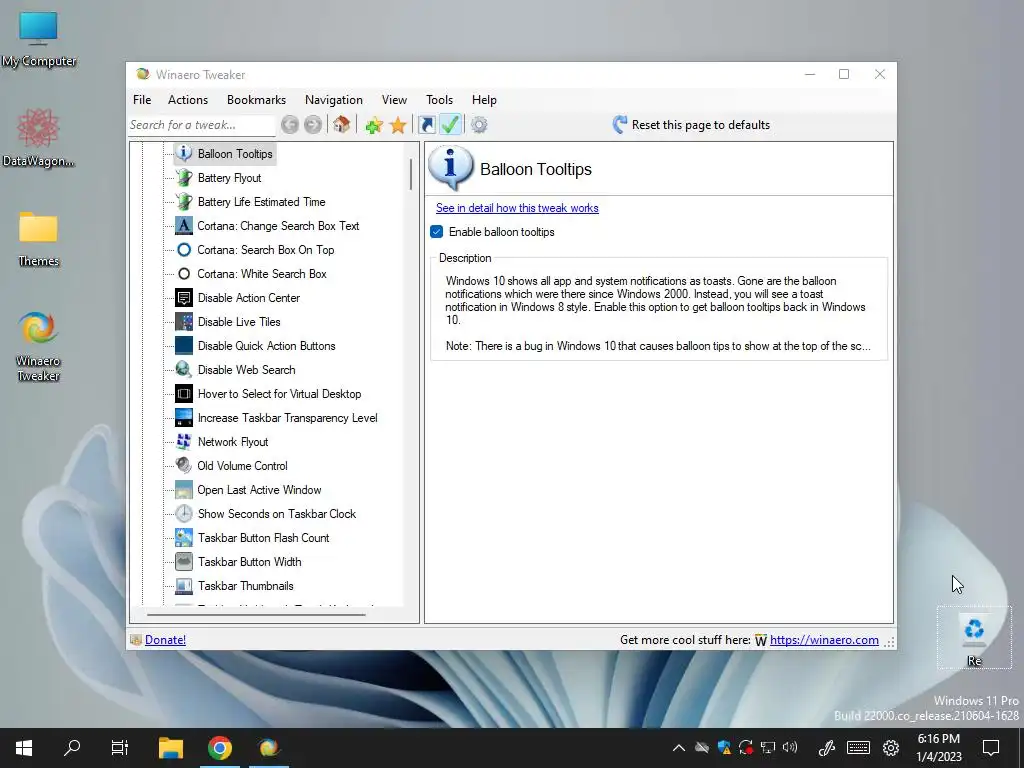1024x768 pixels.
Task: Select the Themes folder on desktop
Action: pyautogui.click(x=38, y=238)
